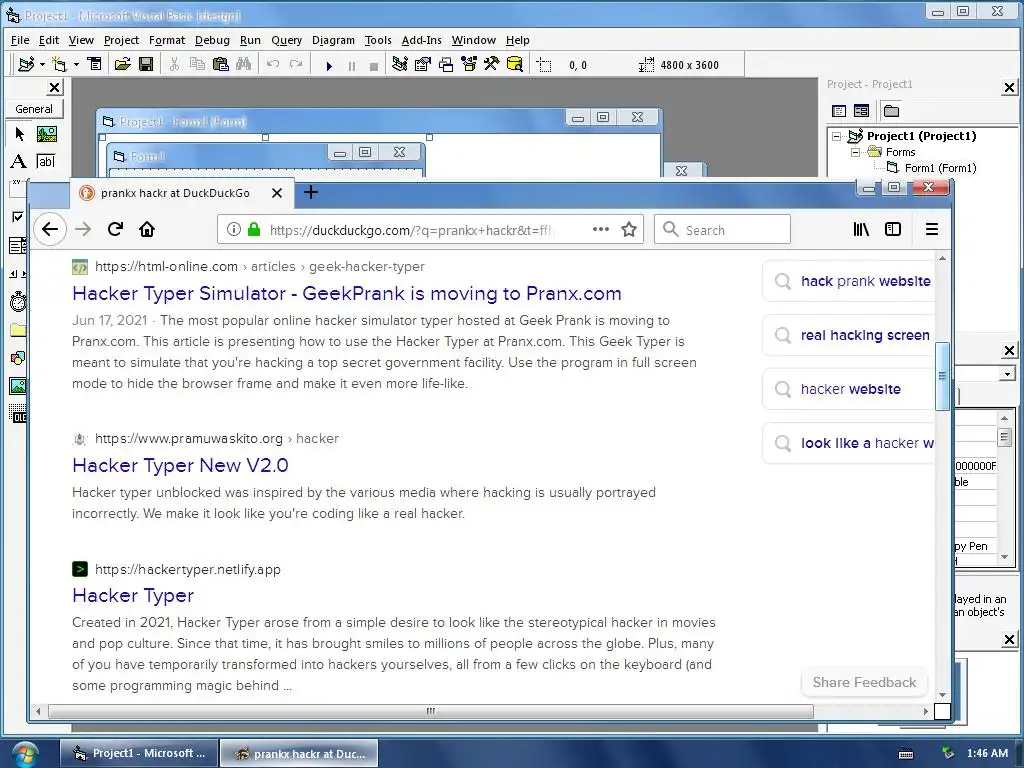The image size is (1024, 768).
Task: Open the Add Project dropdown arrow
Action: pyautogui.click(x=42, y=64)
